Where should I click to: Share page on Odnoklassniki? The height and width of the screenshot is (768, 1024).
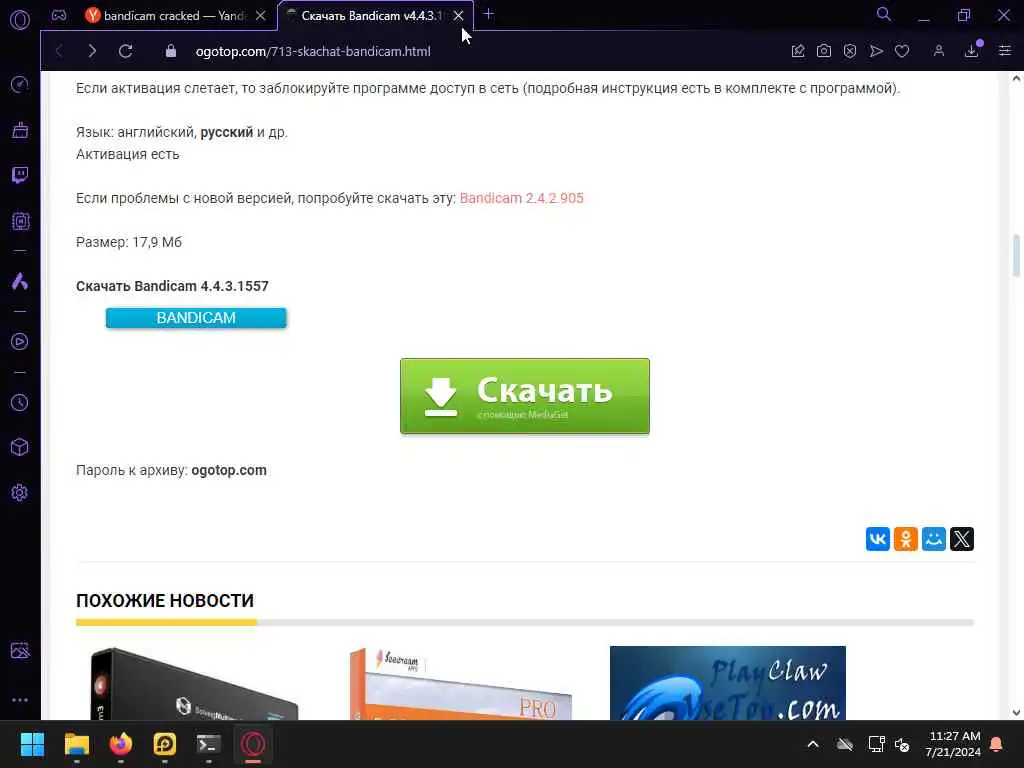pyautogui.click(x=906, y=539)
